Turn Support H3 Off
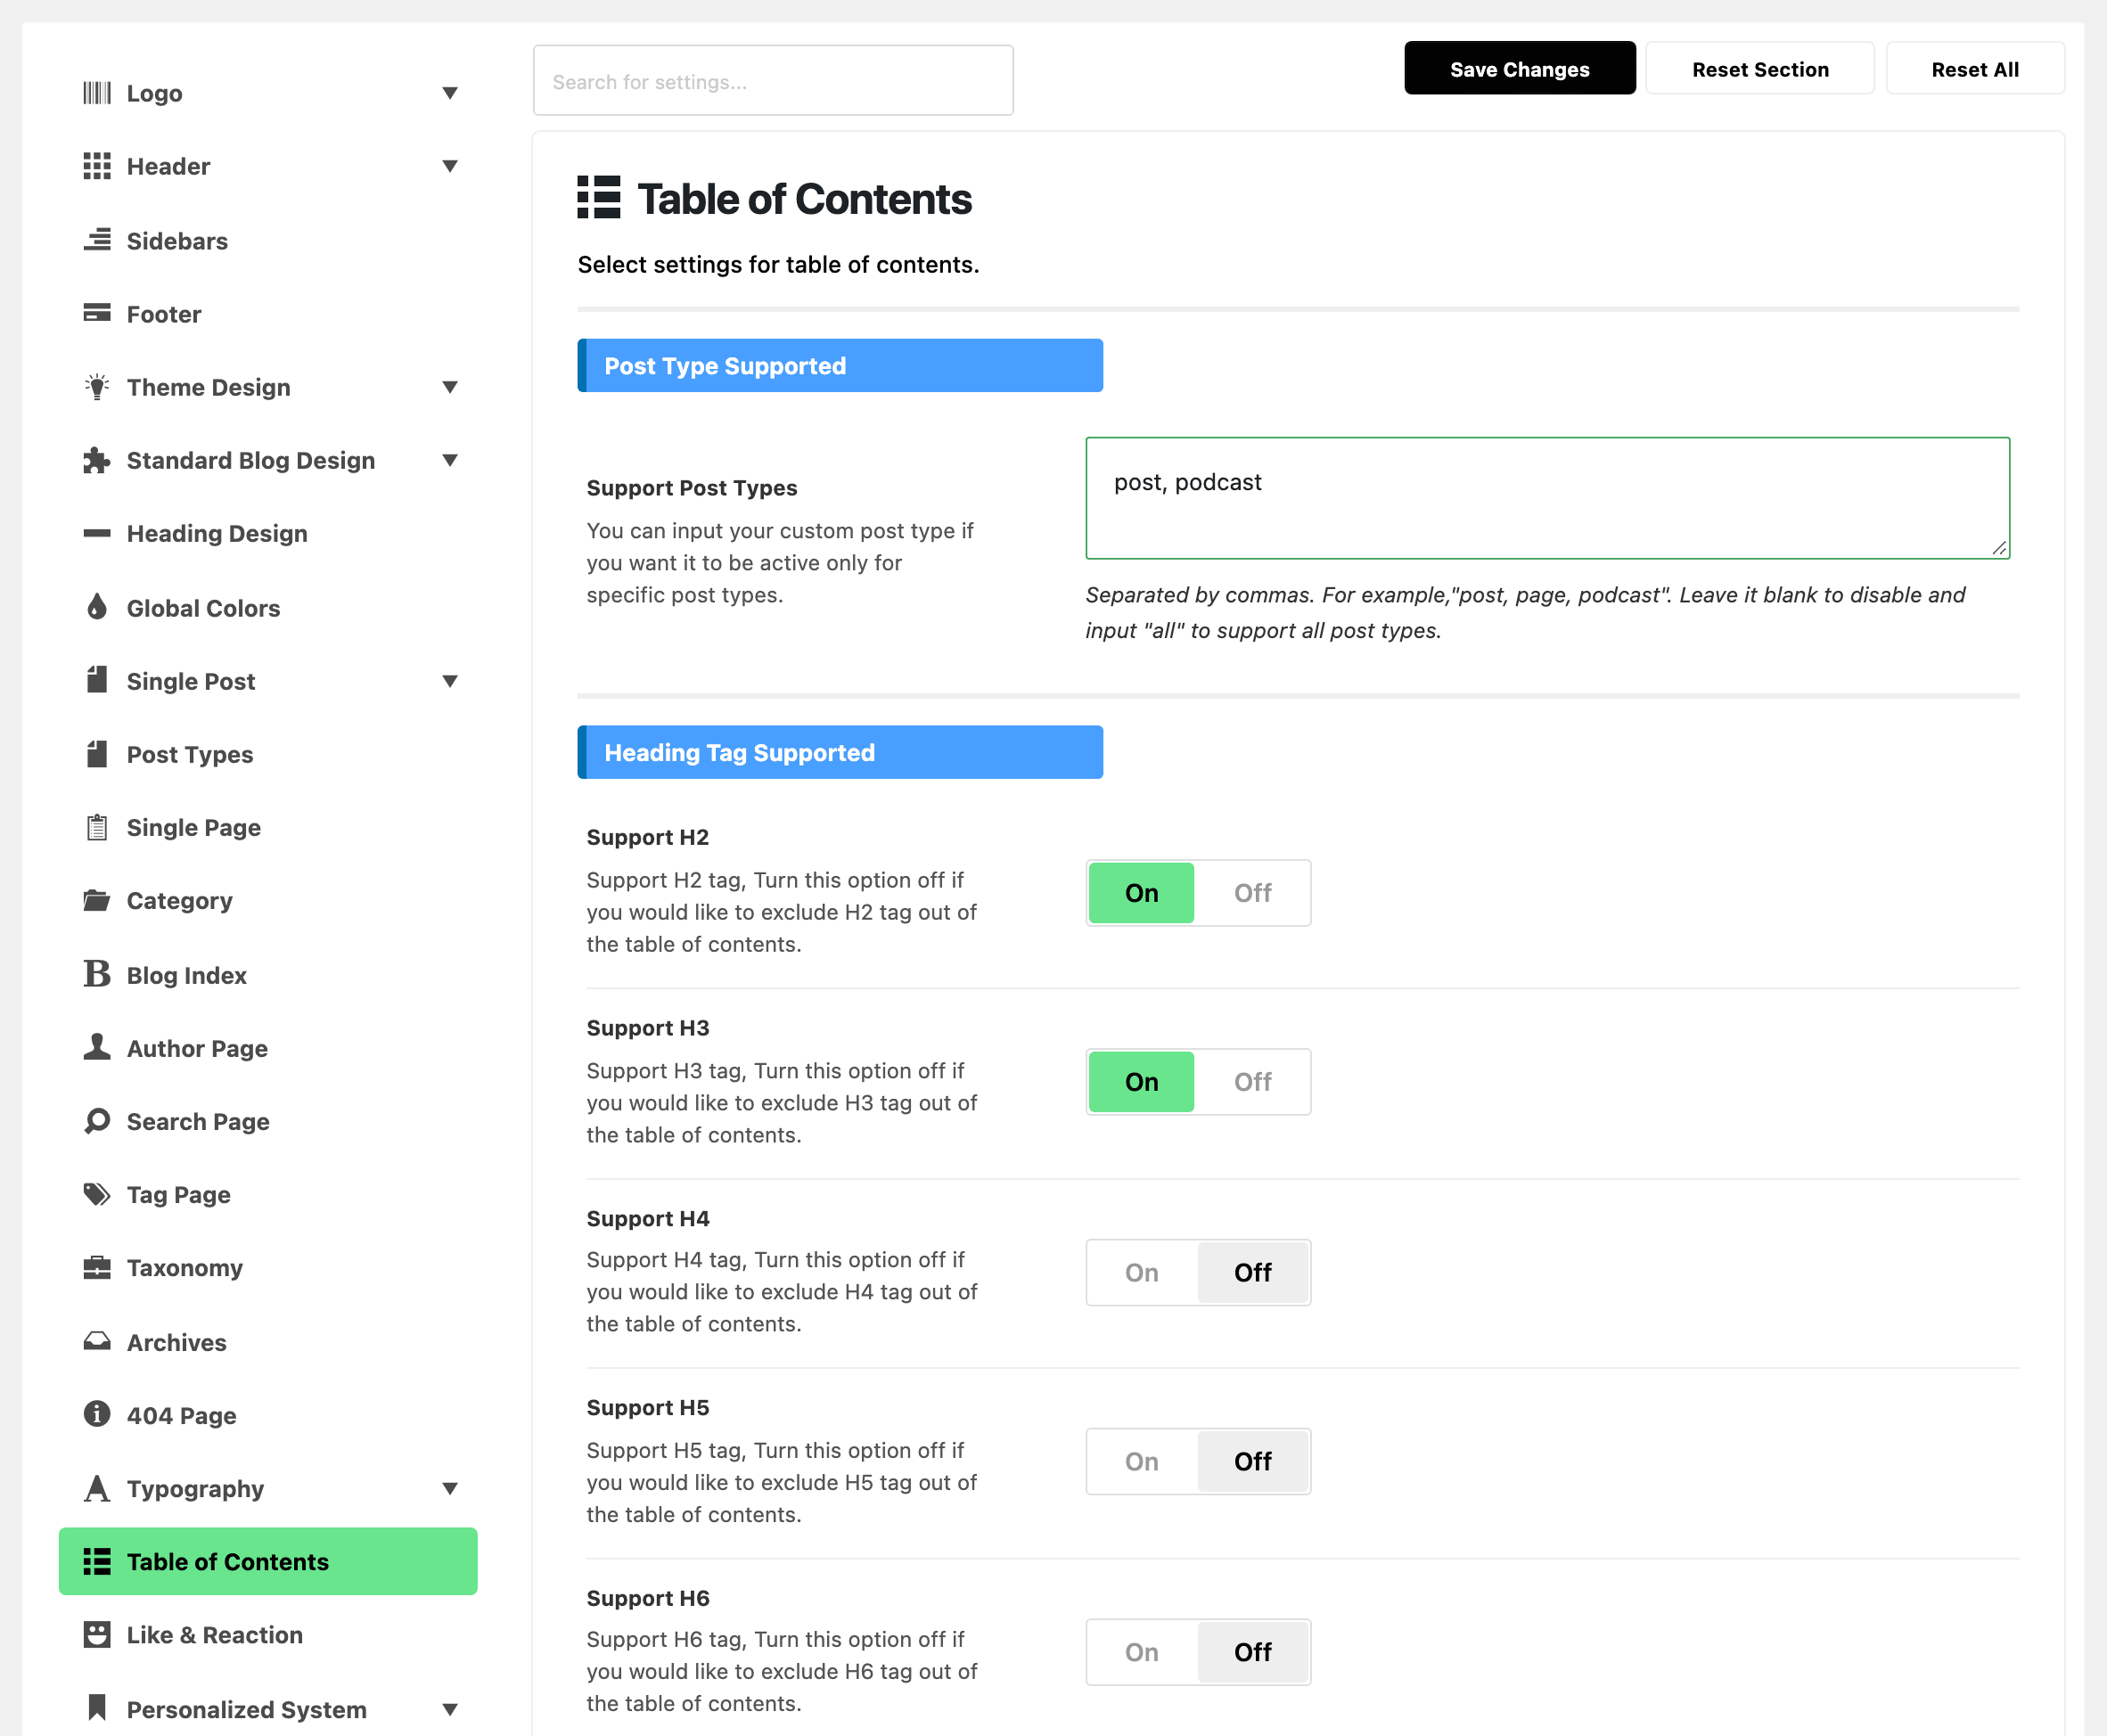2107x1736 pixels. pos(1252,1082)
